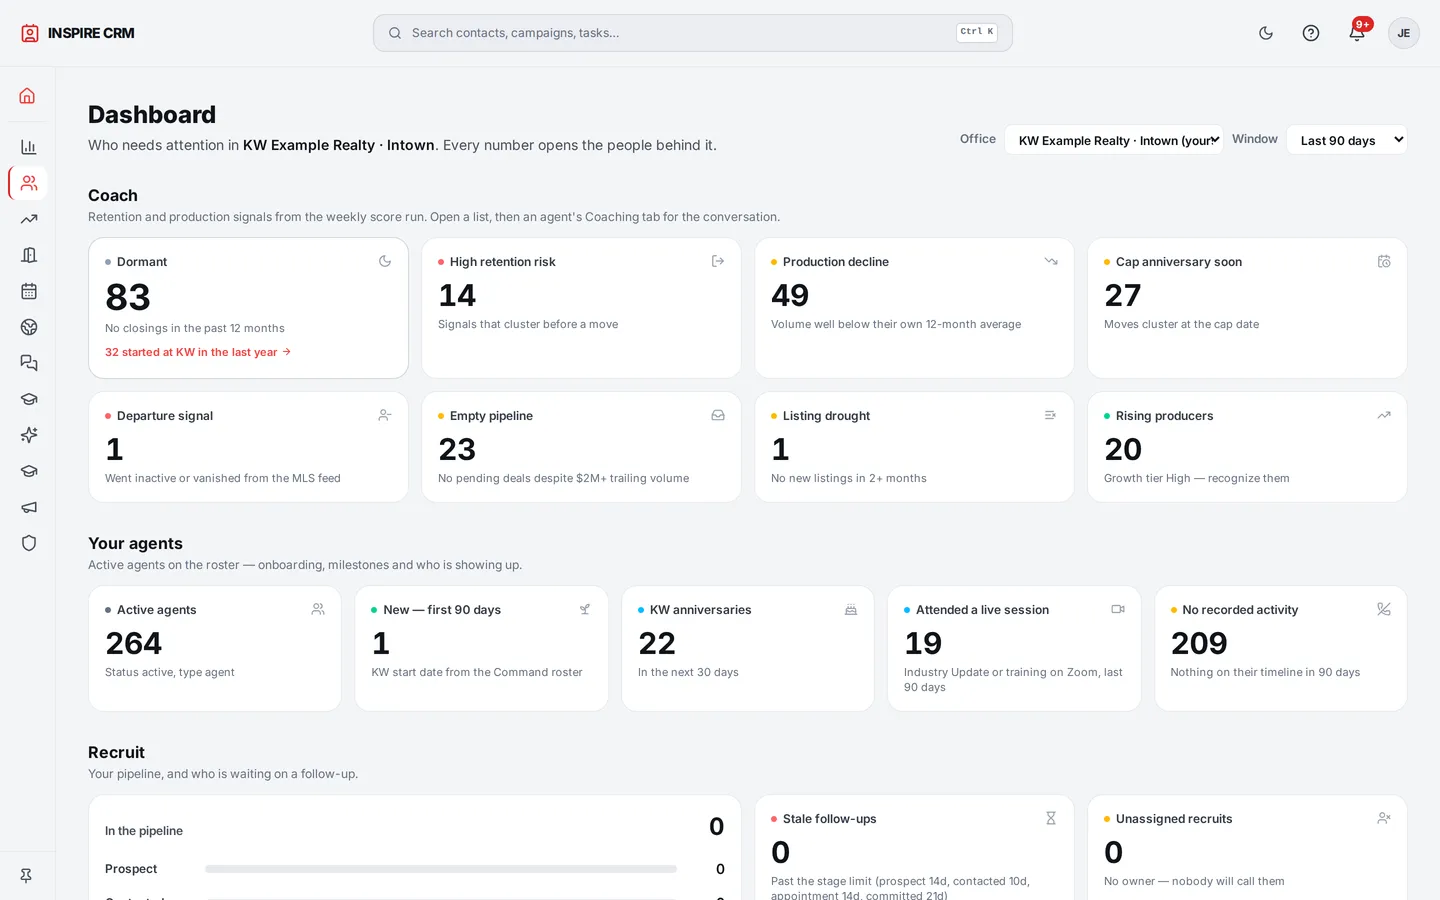1440x900 pixels.
Task: Open the soccer ball sidebar icon
Action: click(x=28, y=327)
